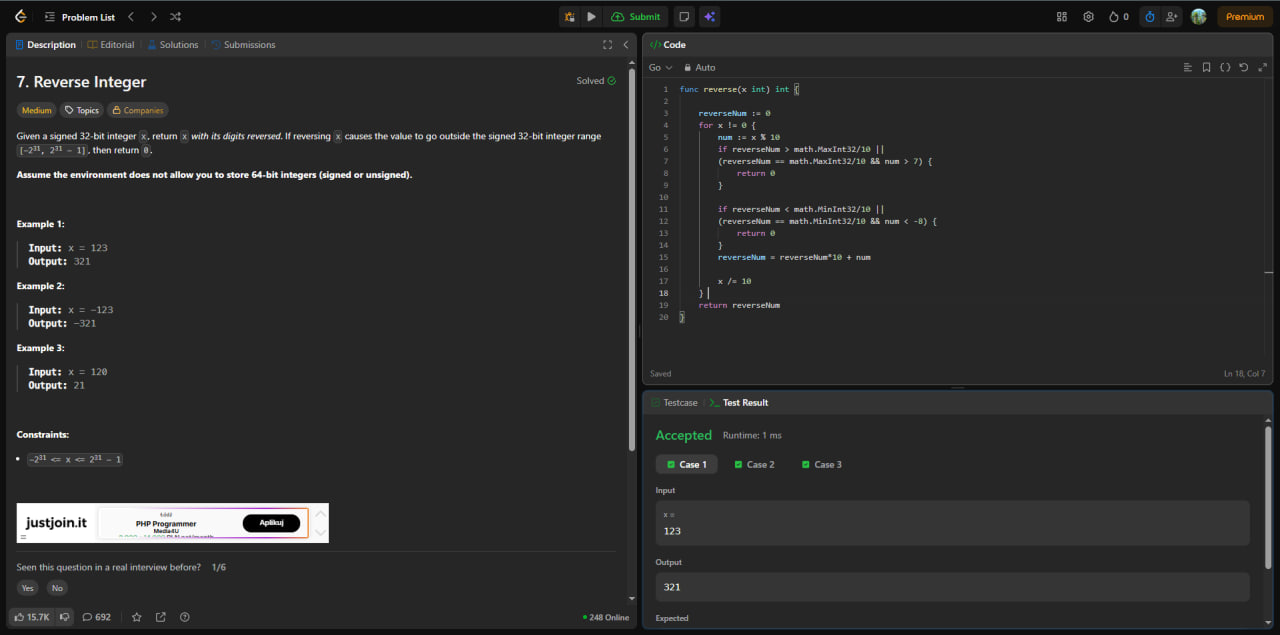1280x635 pixels.
Task: Click the Medium difficulty tag
Action: (x=37, y=111)
